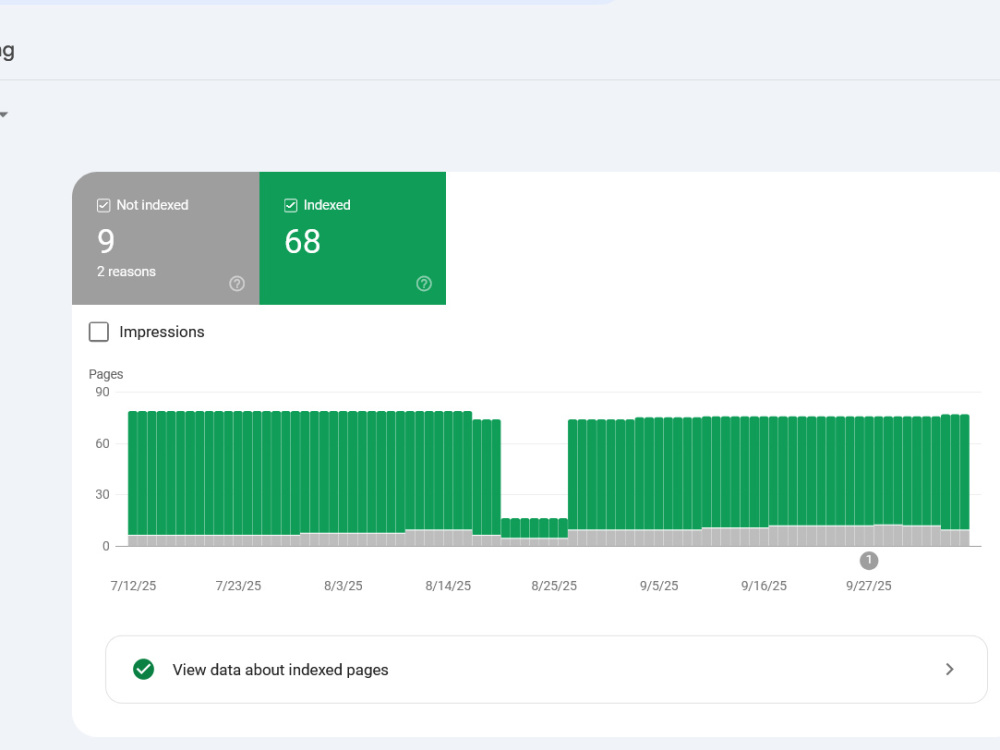Open the dropdown arrow below the page title

pyautogui.click(x=3, y=115)
